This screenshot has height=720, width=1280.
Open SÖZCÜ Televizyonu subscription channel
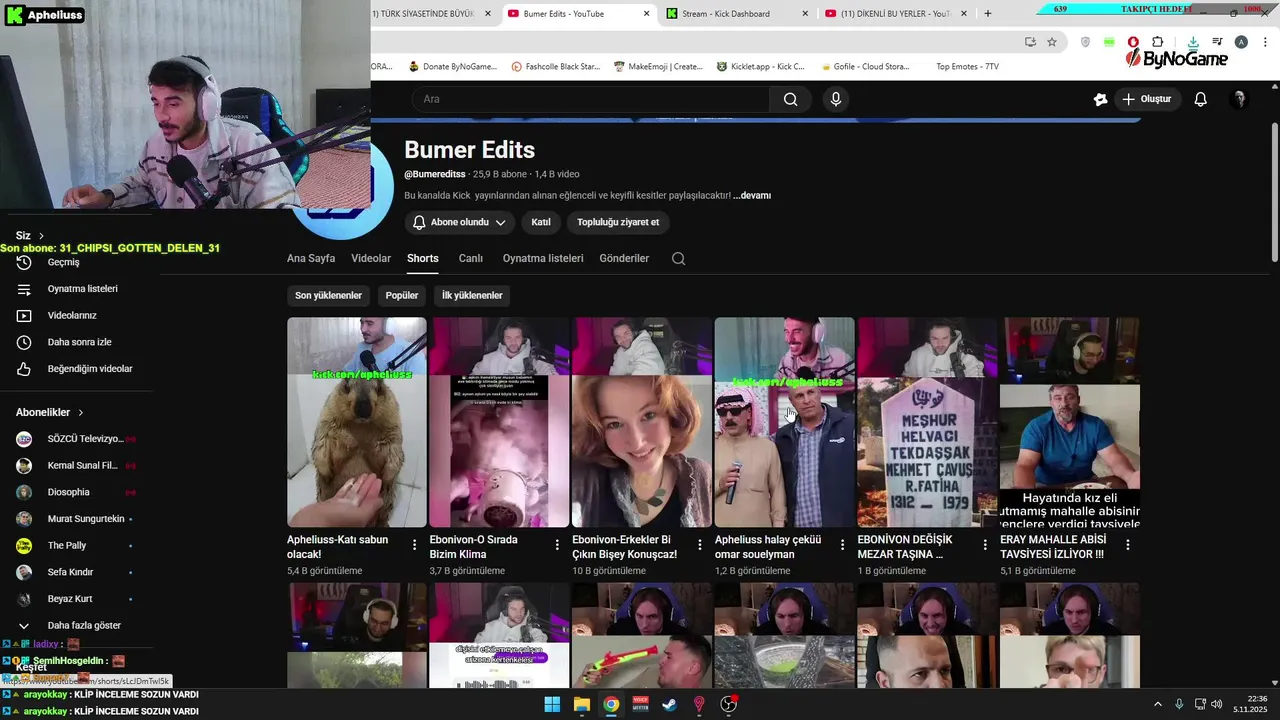coord(78,439)
